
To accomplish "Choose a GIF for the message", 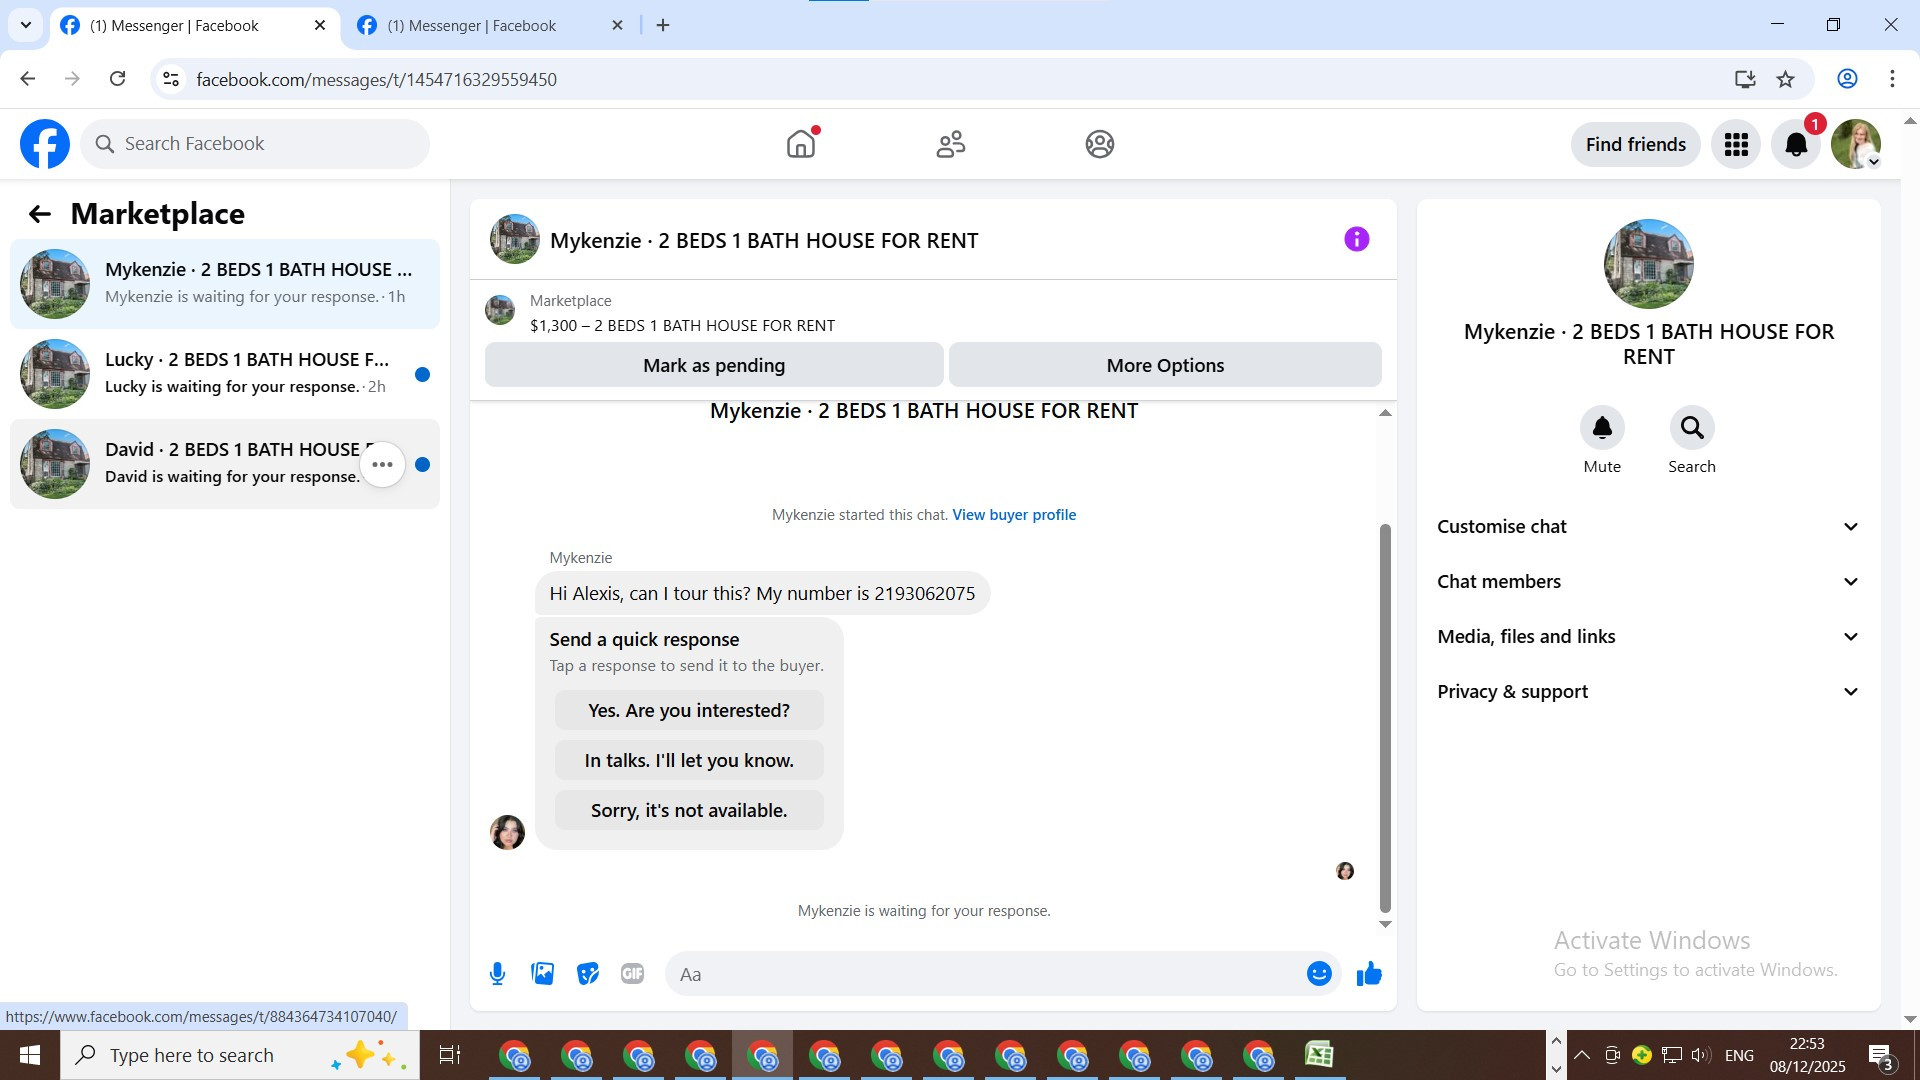I will pos(632,974).
